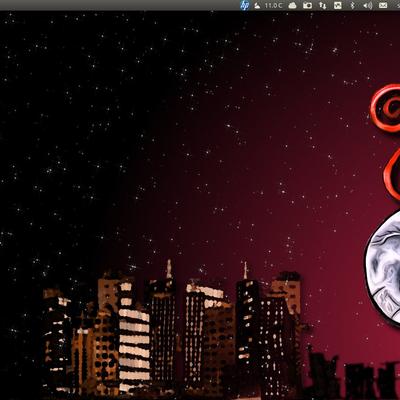
Task: Open the sound volume indicator
Action: click(368, 6)
